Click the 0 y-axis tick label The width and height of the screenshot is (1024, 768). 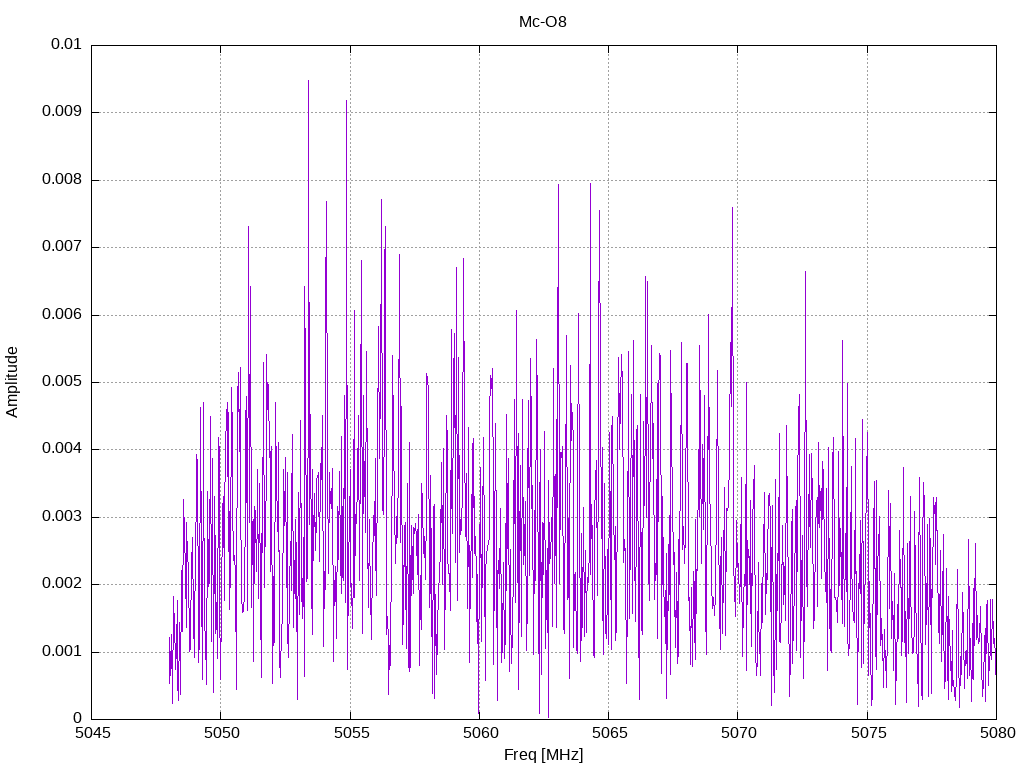(78, 718)
